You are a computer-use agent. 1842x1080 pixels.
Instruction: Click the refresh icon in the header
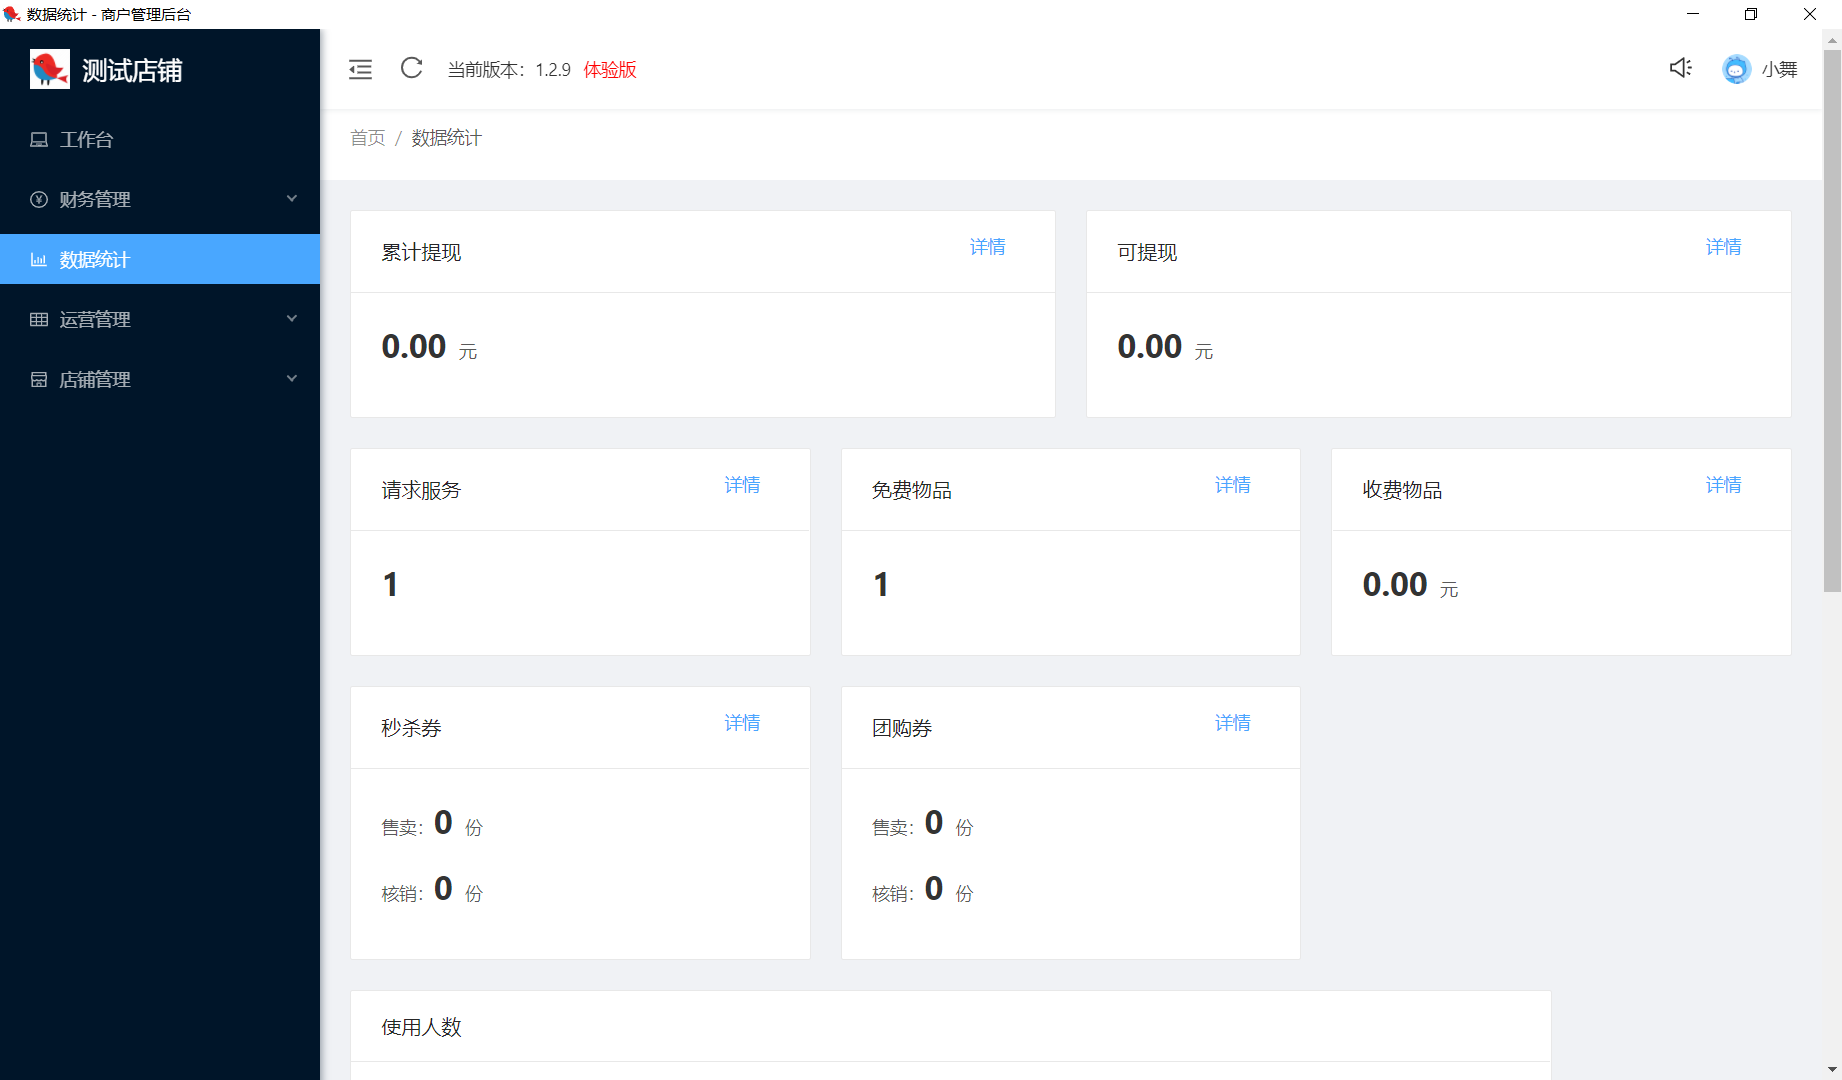tap(411, 68)
